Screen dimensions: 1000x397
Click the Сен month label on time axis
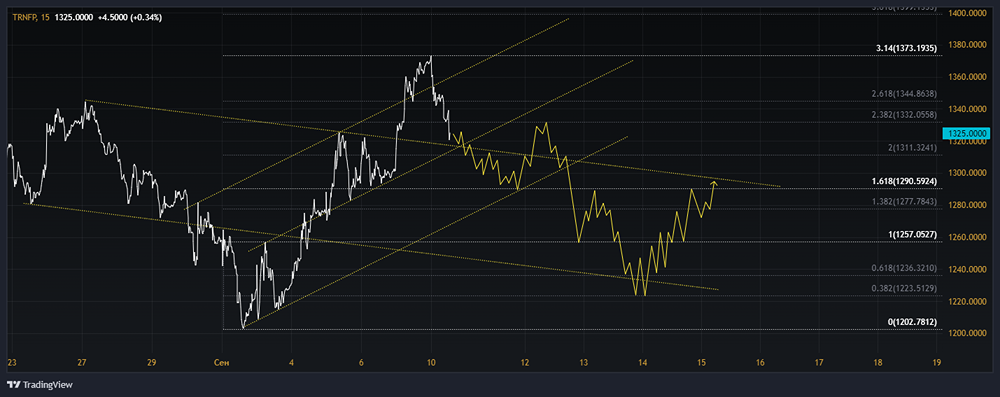tap(221, 363)
